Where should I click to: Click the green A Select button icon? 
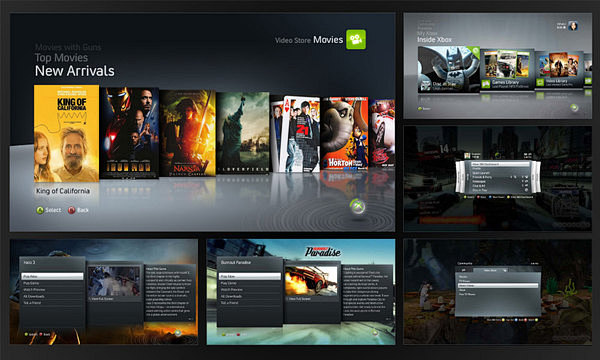(x=40, y=210)
